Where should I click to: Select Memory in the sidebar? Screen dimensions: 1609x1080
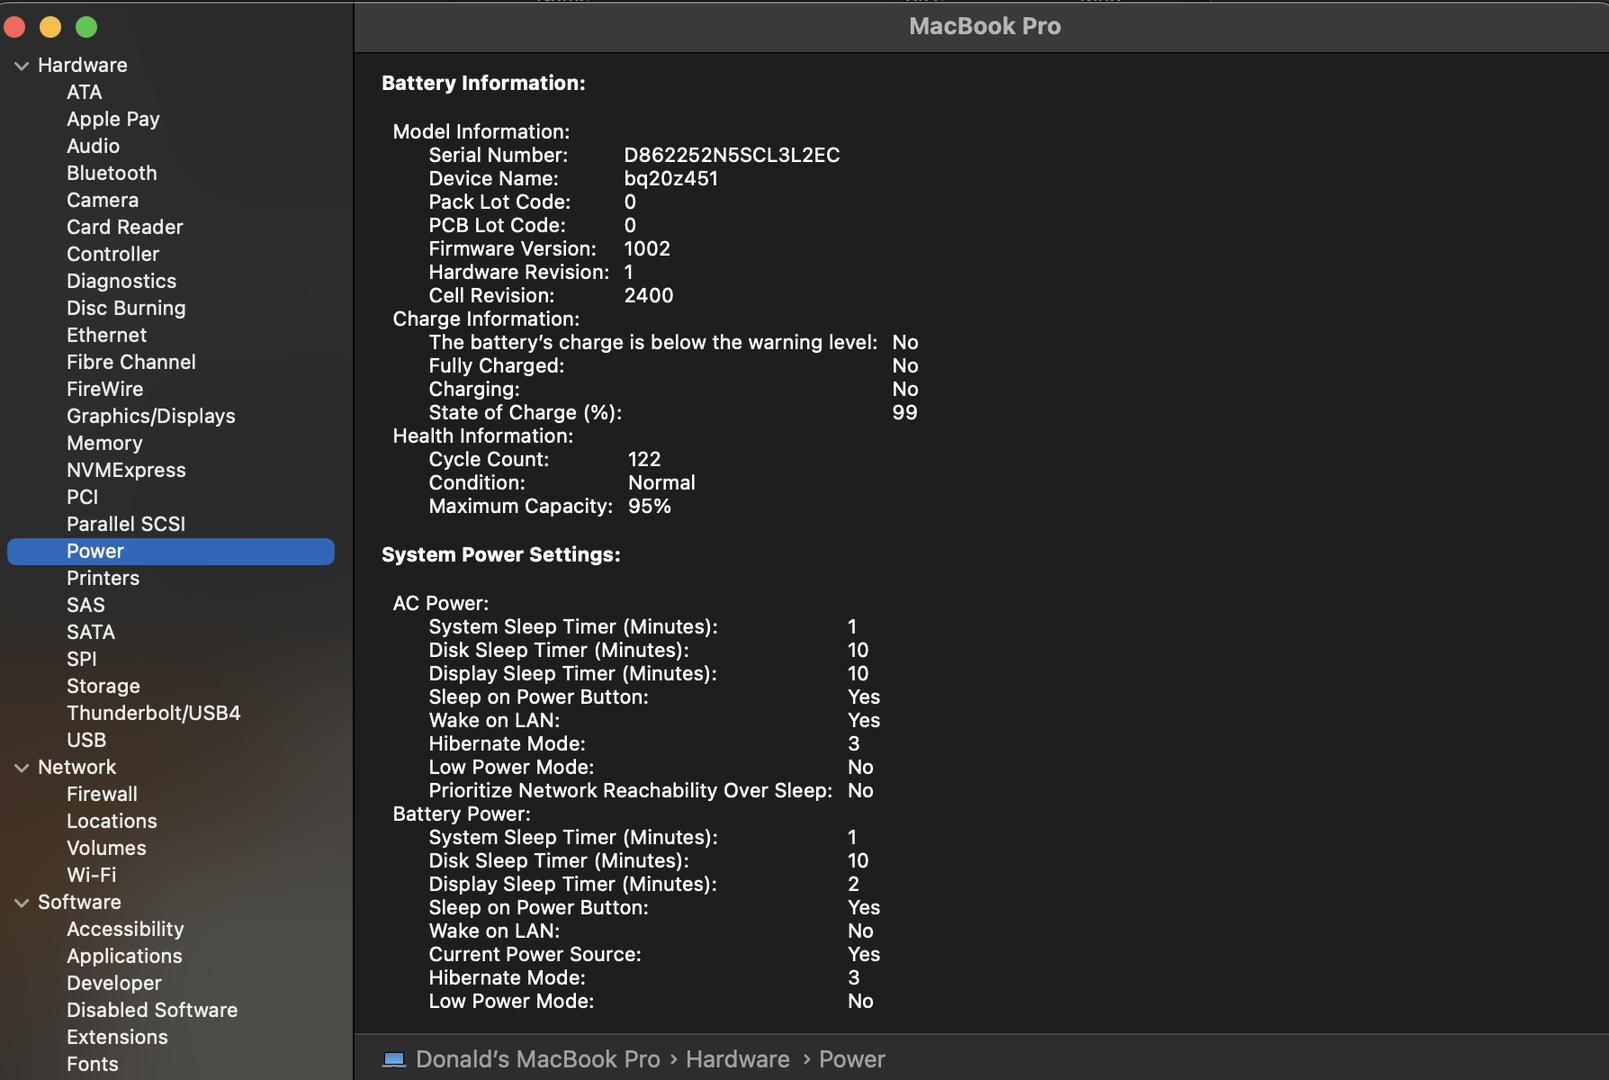pyautogui.click(x=104, y=443)
